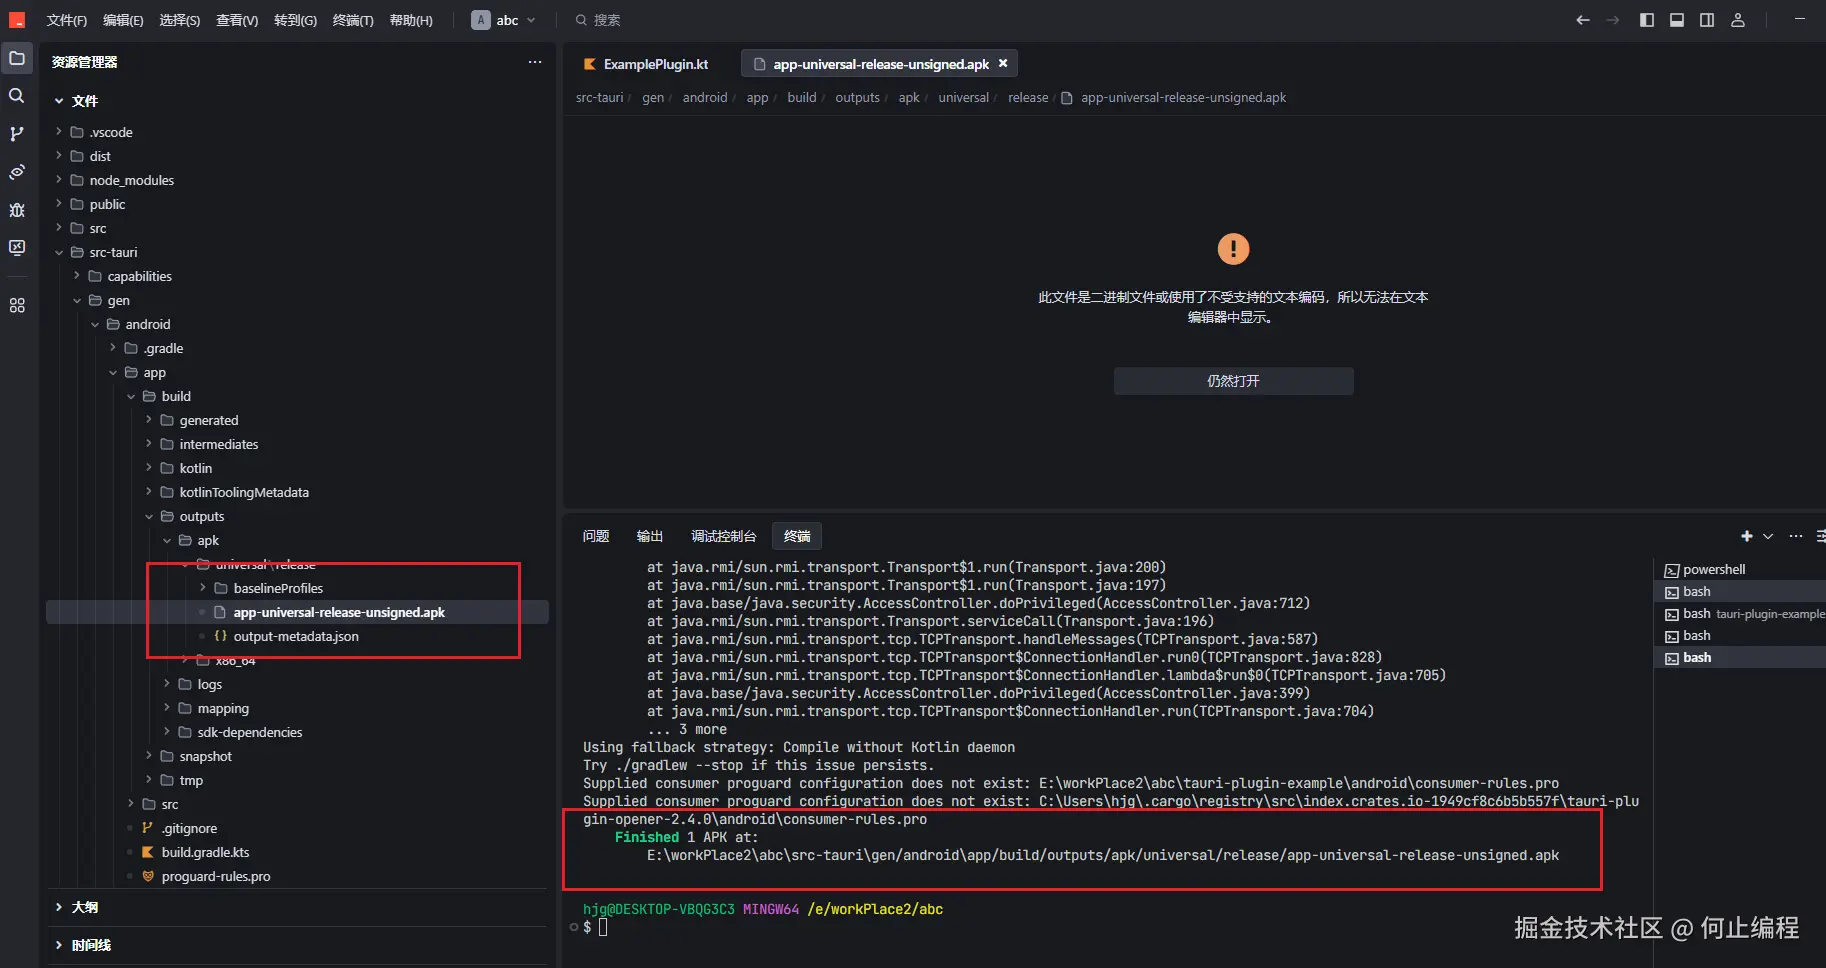Switch to the ExamplePlugin.kt editor tab

(646, 64)
